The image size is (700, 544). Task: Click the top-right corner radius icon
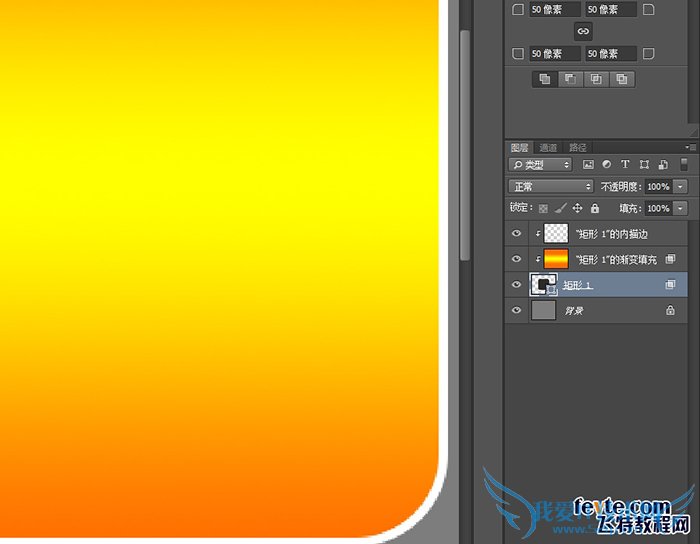[x=648, y=9]
